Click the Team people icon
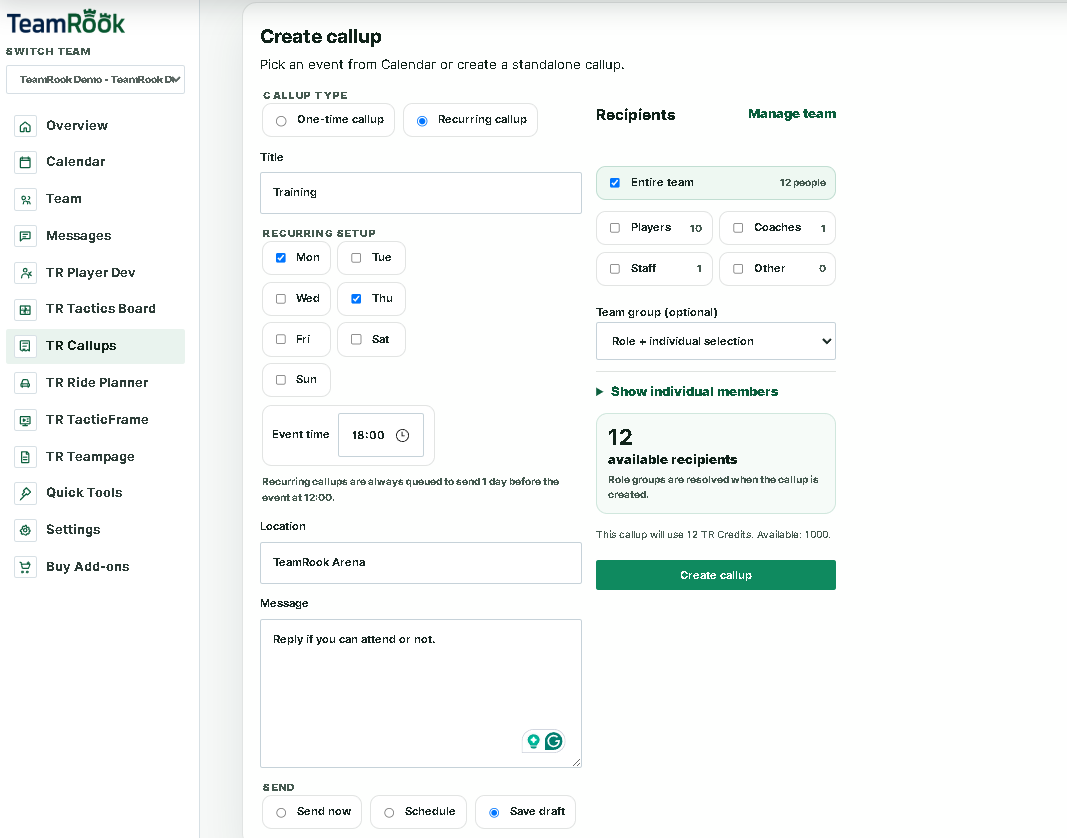This screenshot has width=1067, height=838. [25, 199]
